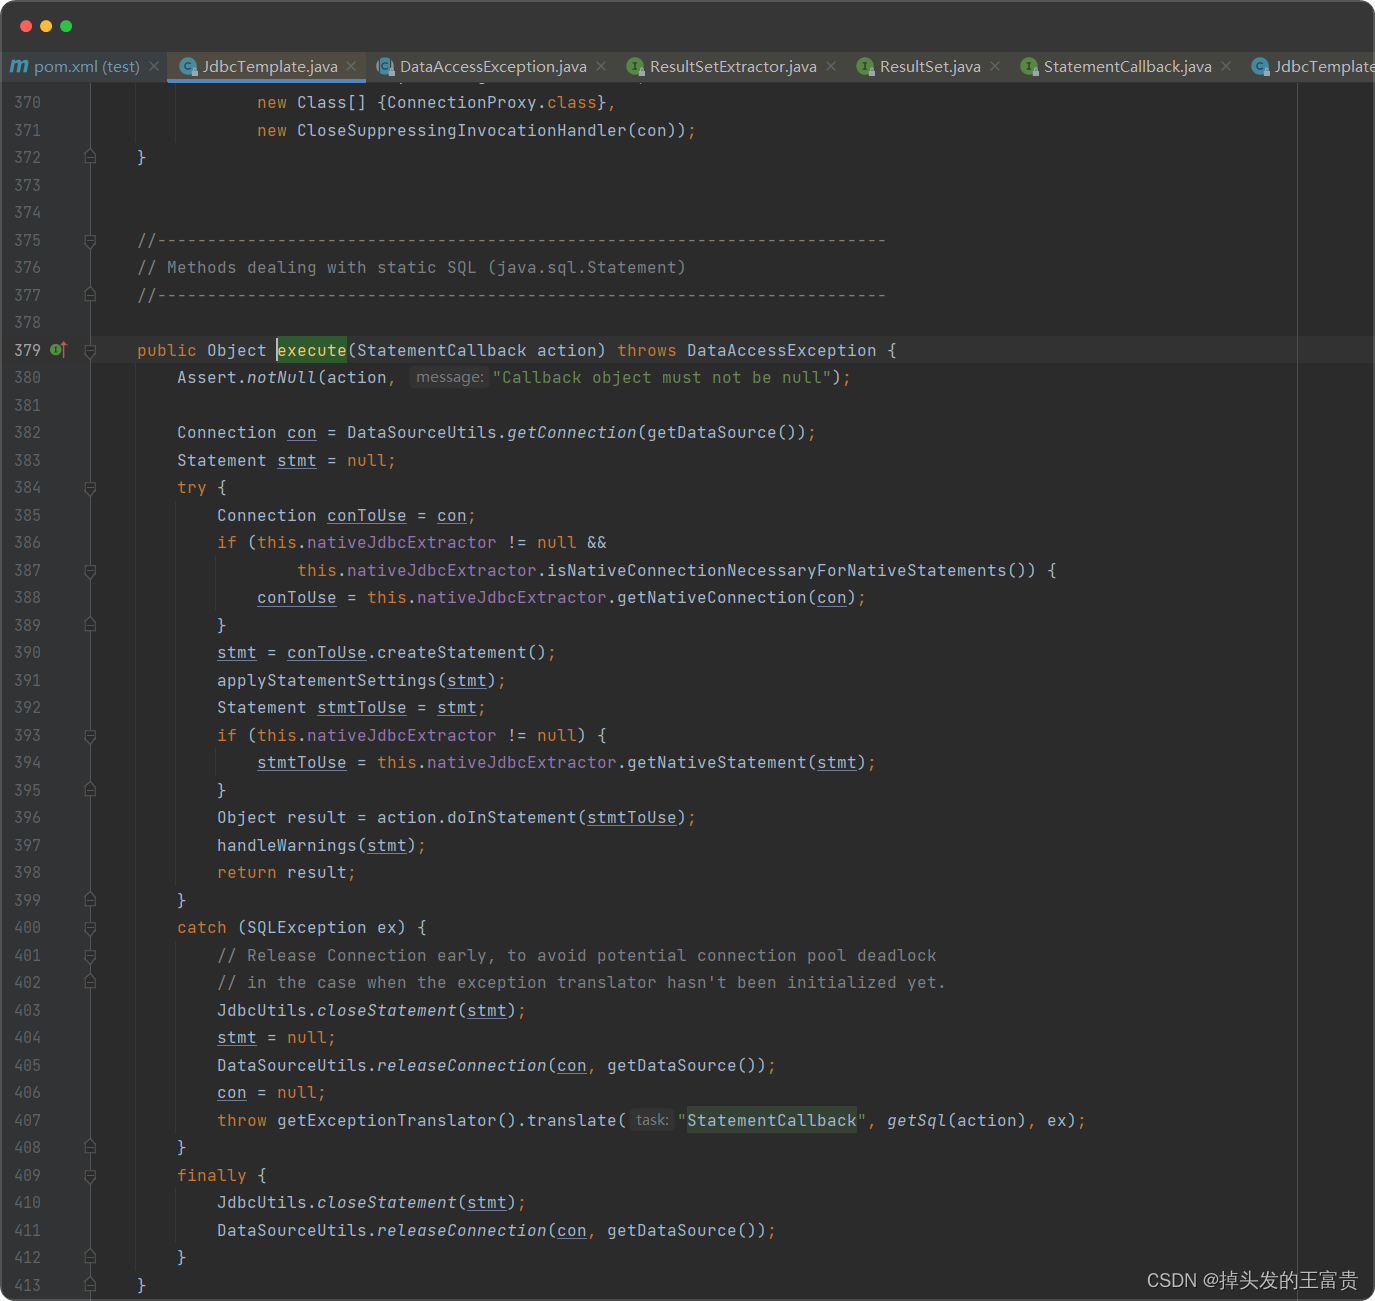Click fold end marker at line 372
Image resolution: width=1375 pixels, height=1301 pixels.
[x=90, y=157]
